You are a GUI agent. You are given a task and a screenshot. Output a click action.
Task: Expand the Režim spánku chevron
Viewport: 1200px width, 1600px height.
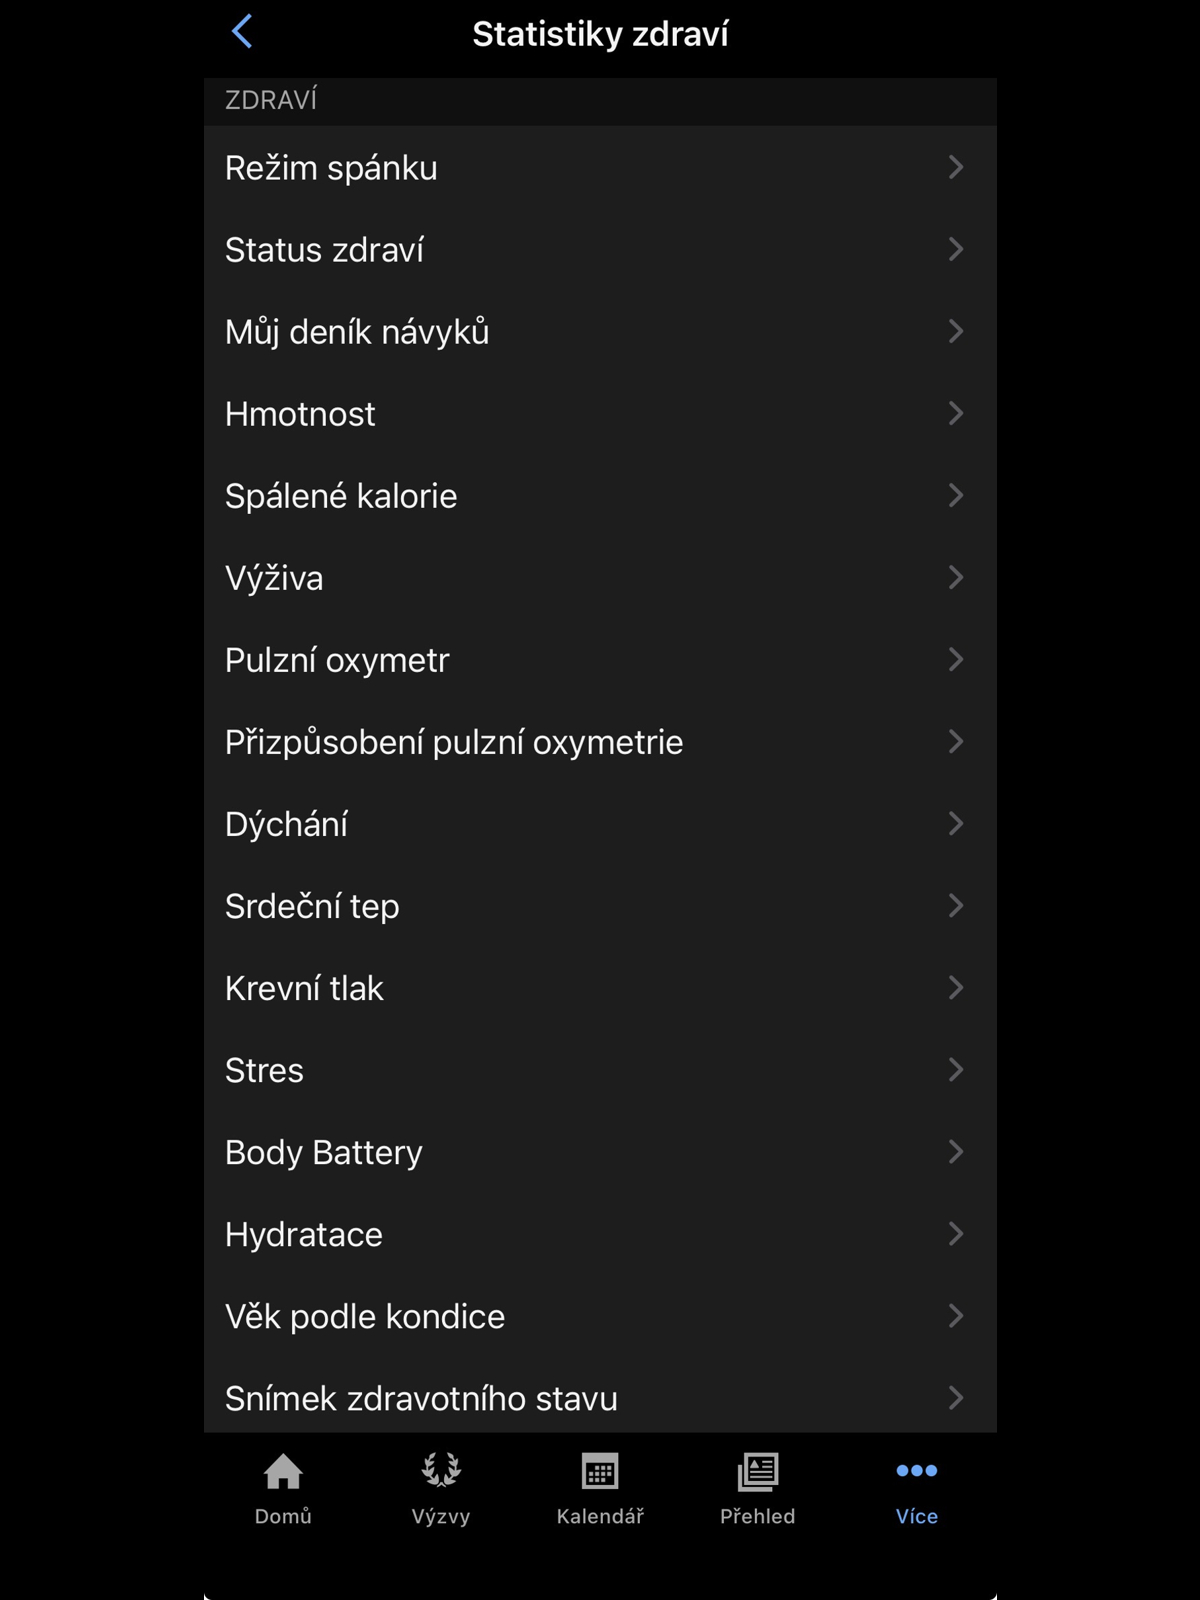point(955,167)
